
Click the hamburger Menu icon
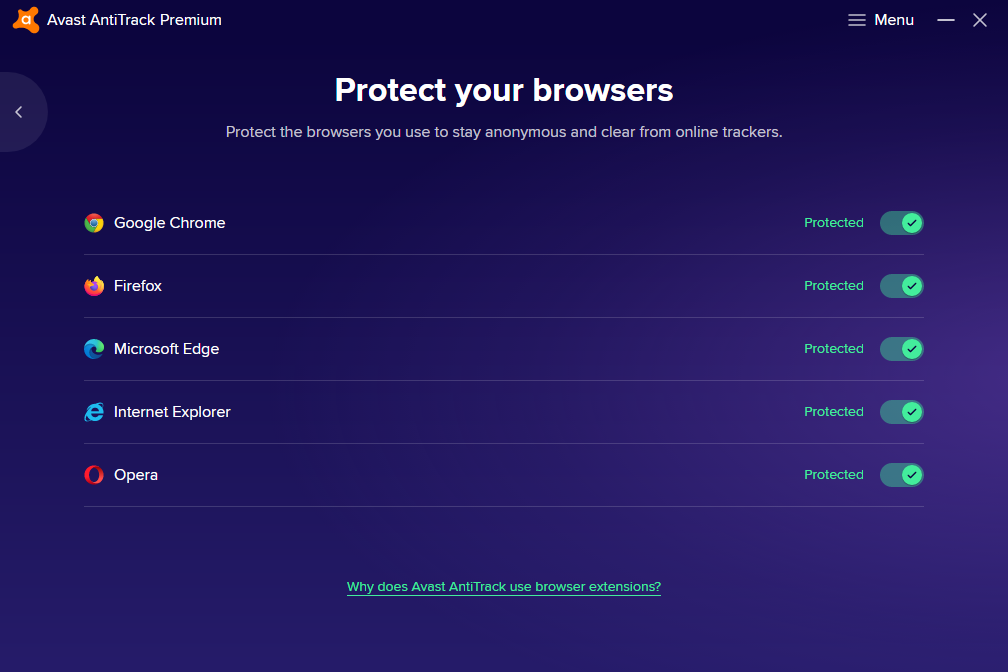click(857, 20)
